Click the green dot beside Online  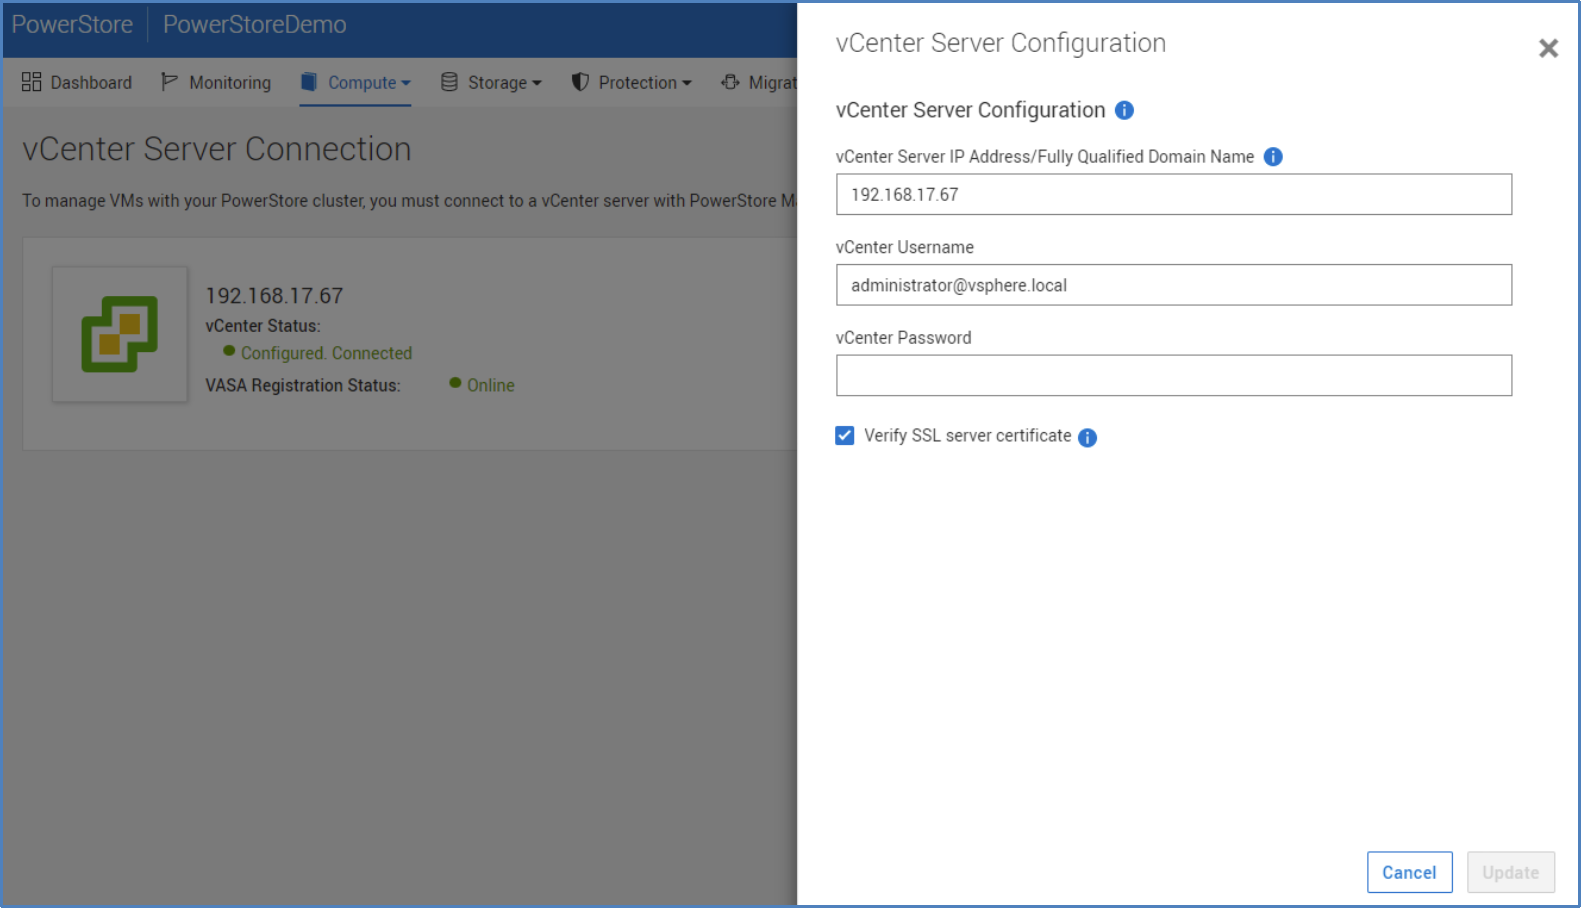[x=455, y=383]
